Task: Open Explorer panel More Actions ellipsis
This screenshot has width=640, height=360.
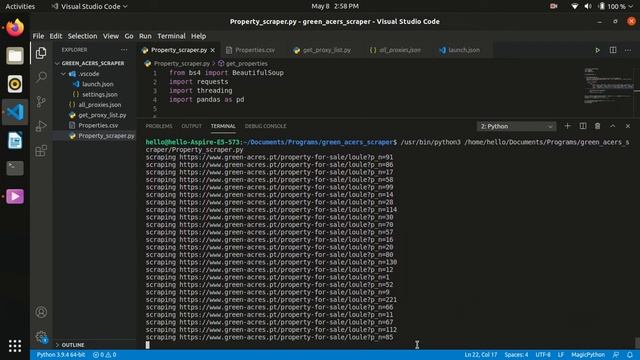Action: point(124,50)
